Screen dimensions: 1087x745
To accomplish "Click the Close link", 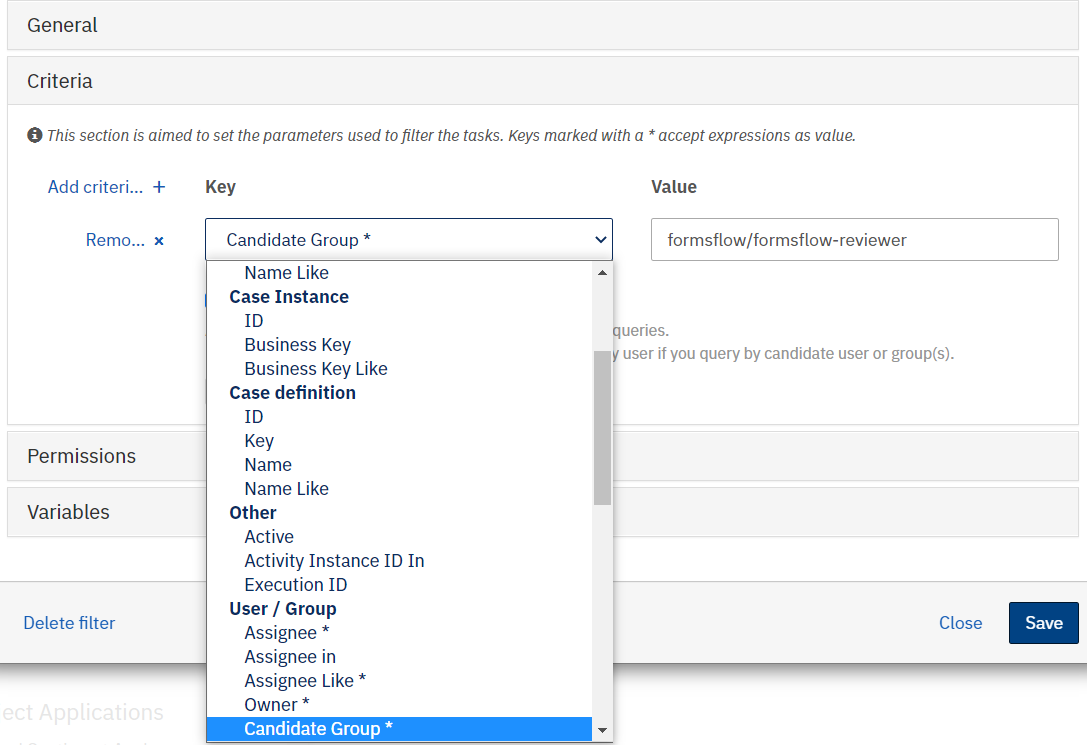I will click(960, 623).
